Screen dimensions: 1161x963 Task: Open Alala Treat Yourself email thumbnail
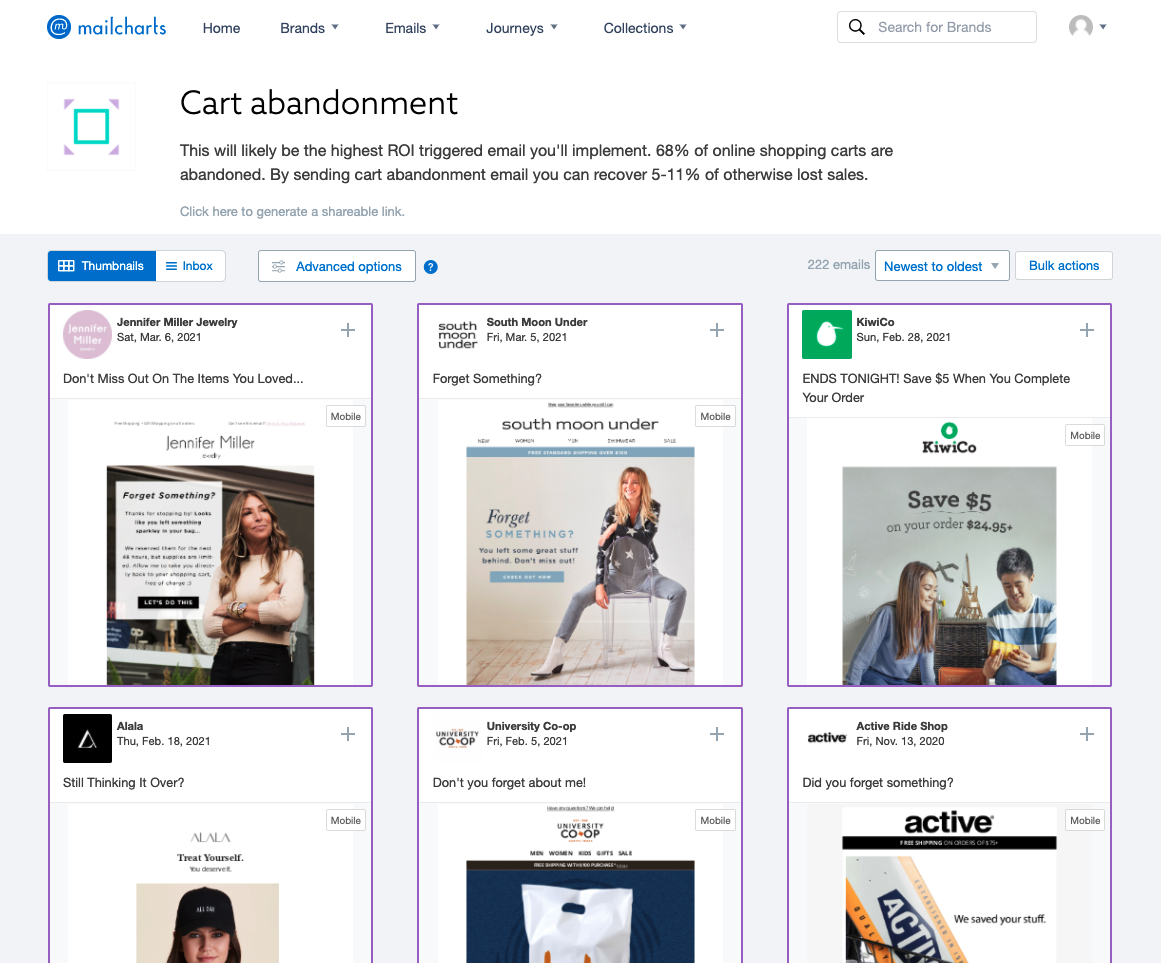(x=210, y=885)
